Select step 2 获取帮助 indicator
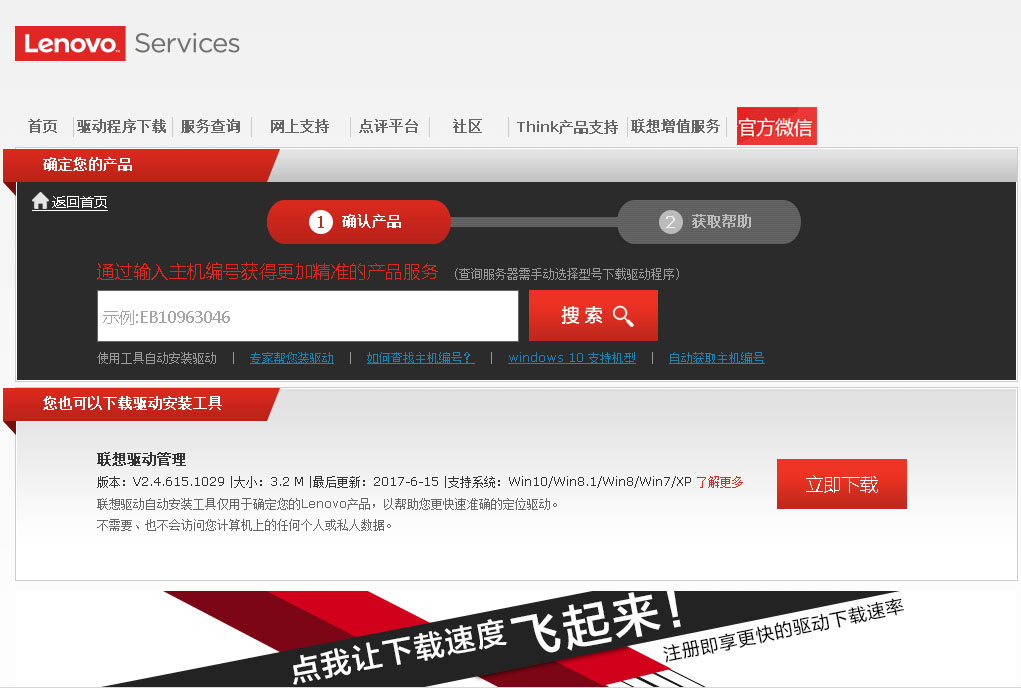This screenshot has height=688, width=1021. (708, 222)
